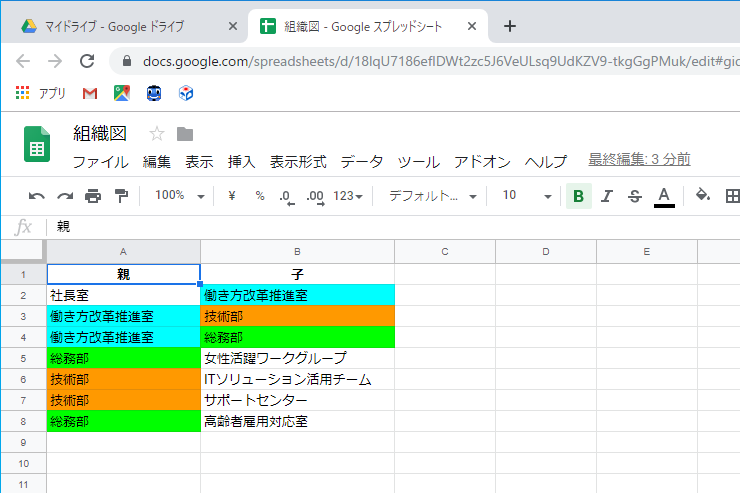Open the borders tool

tap(732, 196)
